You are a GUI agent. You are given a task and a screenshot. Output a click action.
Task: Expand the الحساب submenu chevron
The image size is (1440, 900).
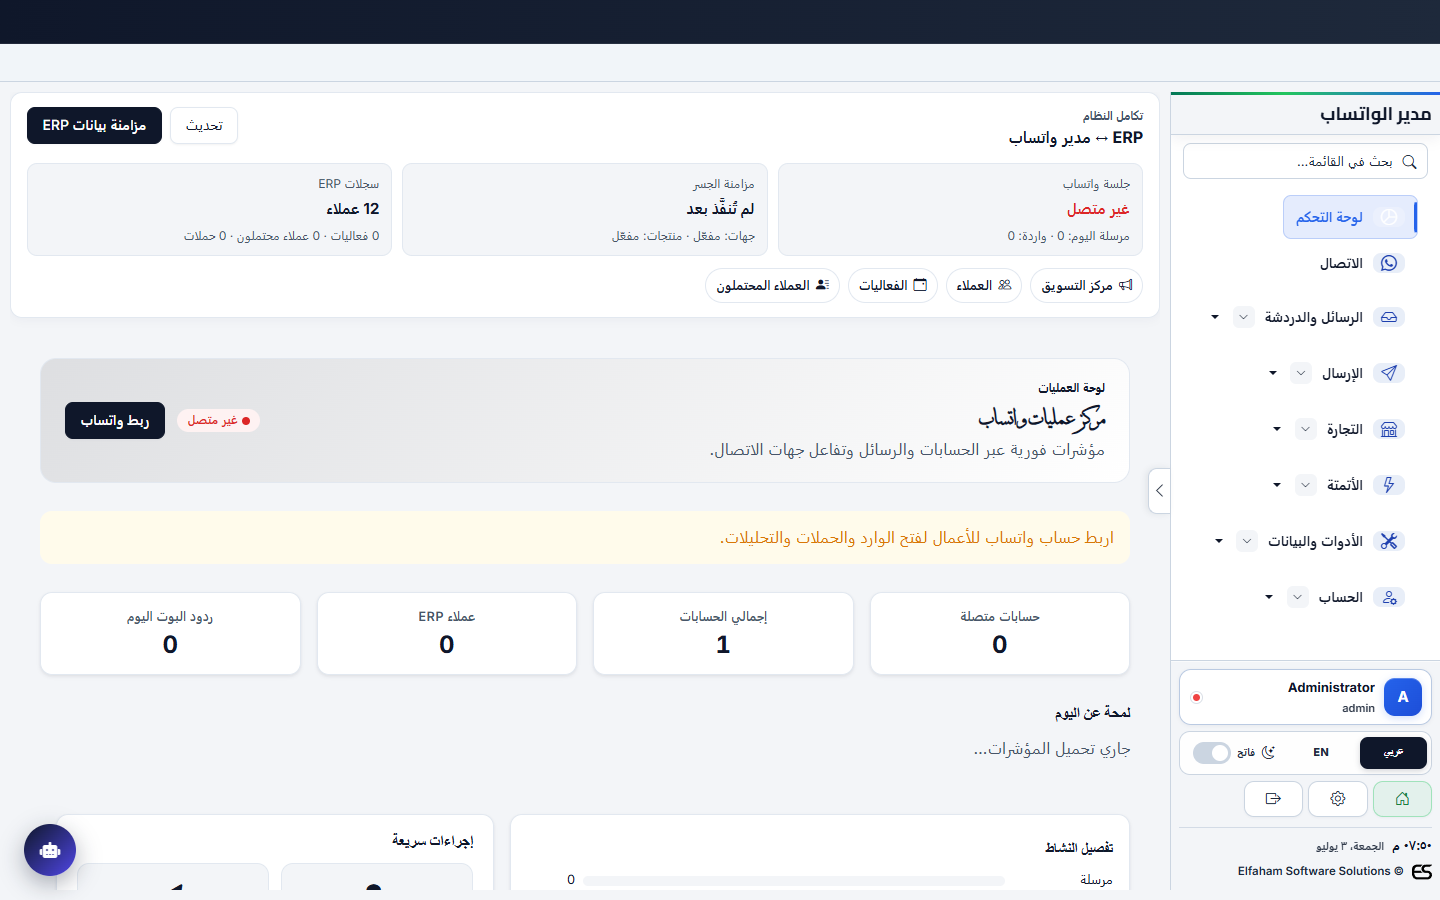click(x=1297, y=597)
